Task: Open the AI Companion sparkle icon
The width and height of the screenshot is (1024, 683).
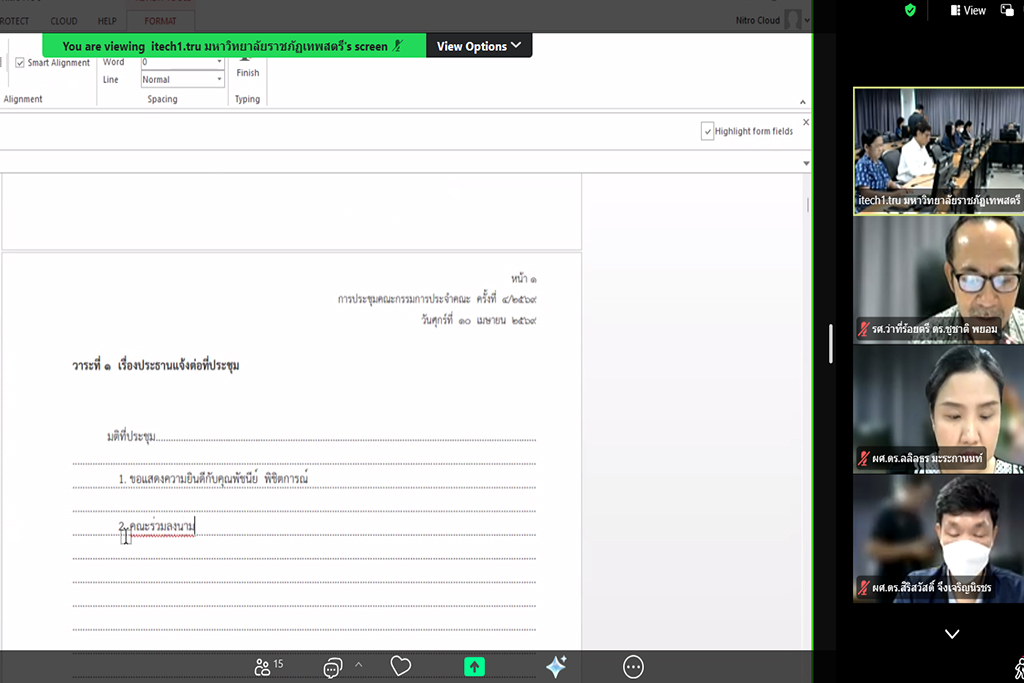Action: click(x=556, y=666)
